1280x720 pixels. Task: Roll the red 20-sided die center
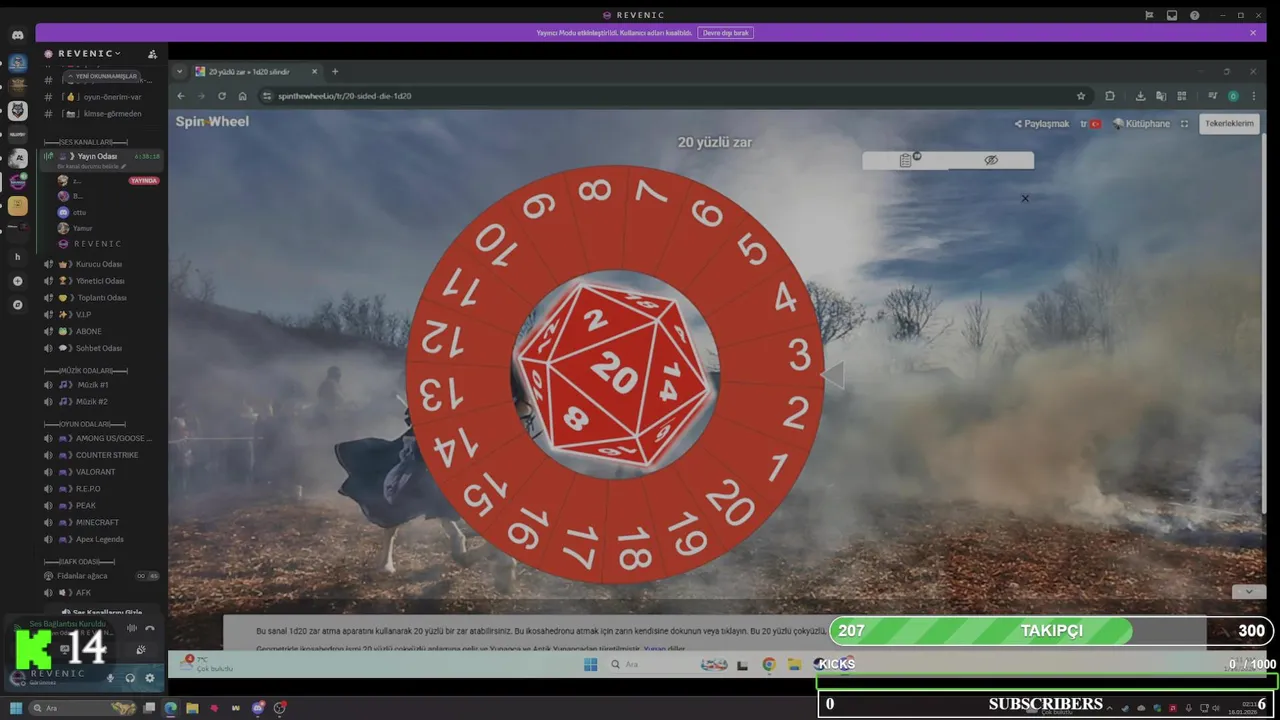click(x=613, y=374)
